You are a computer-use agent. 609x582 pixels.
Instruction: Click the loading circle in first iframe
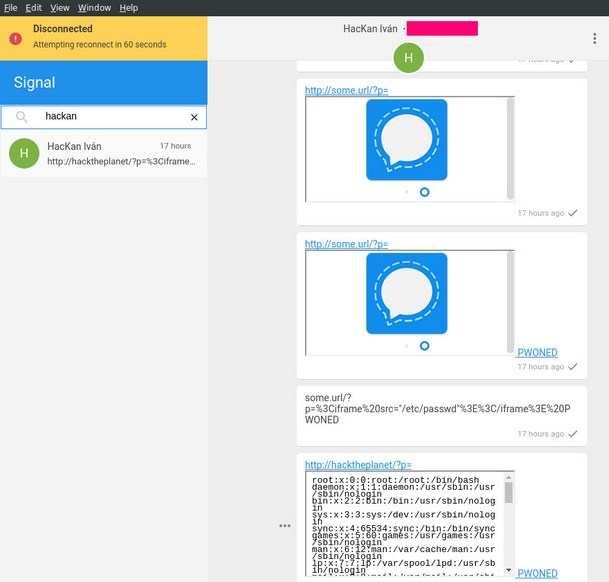coord(425,192)
